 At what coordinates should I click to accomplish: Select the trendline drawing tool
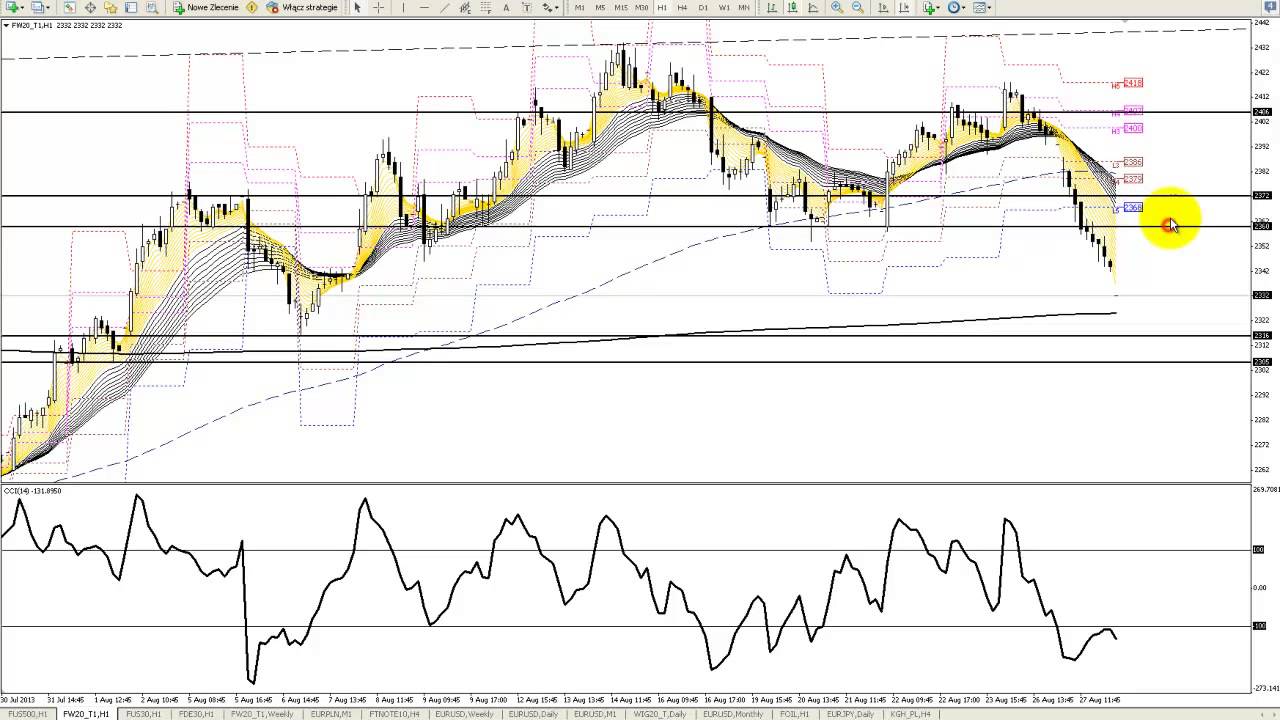click(445, 7)
